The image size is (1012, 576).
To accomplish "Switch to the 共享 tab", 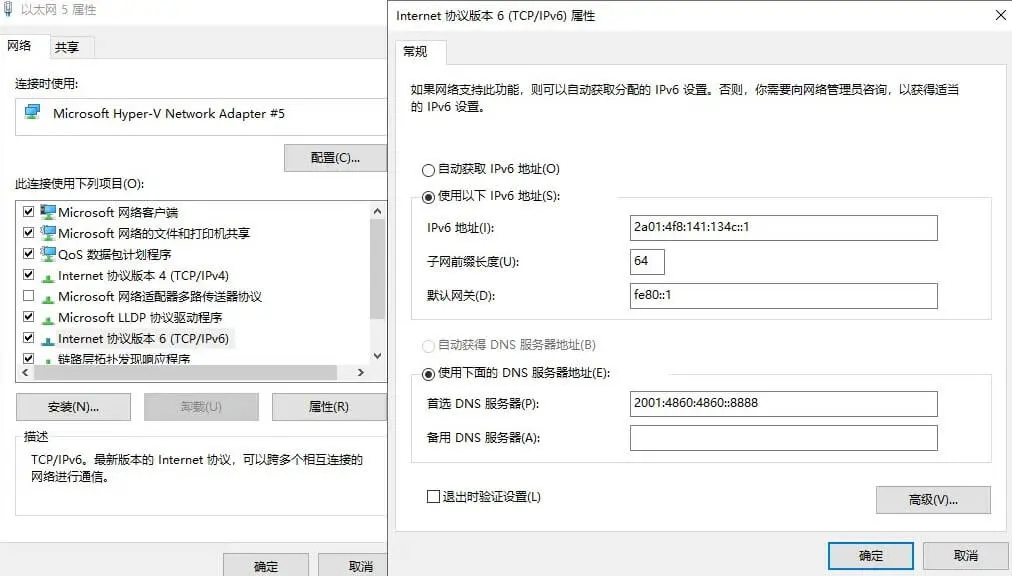I will coord(67,47).
